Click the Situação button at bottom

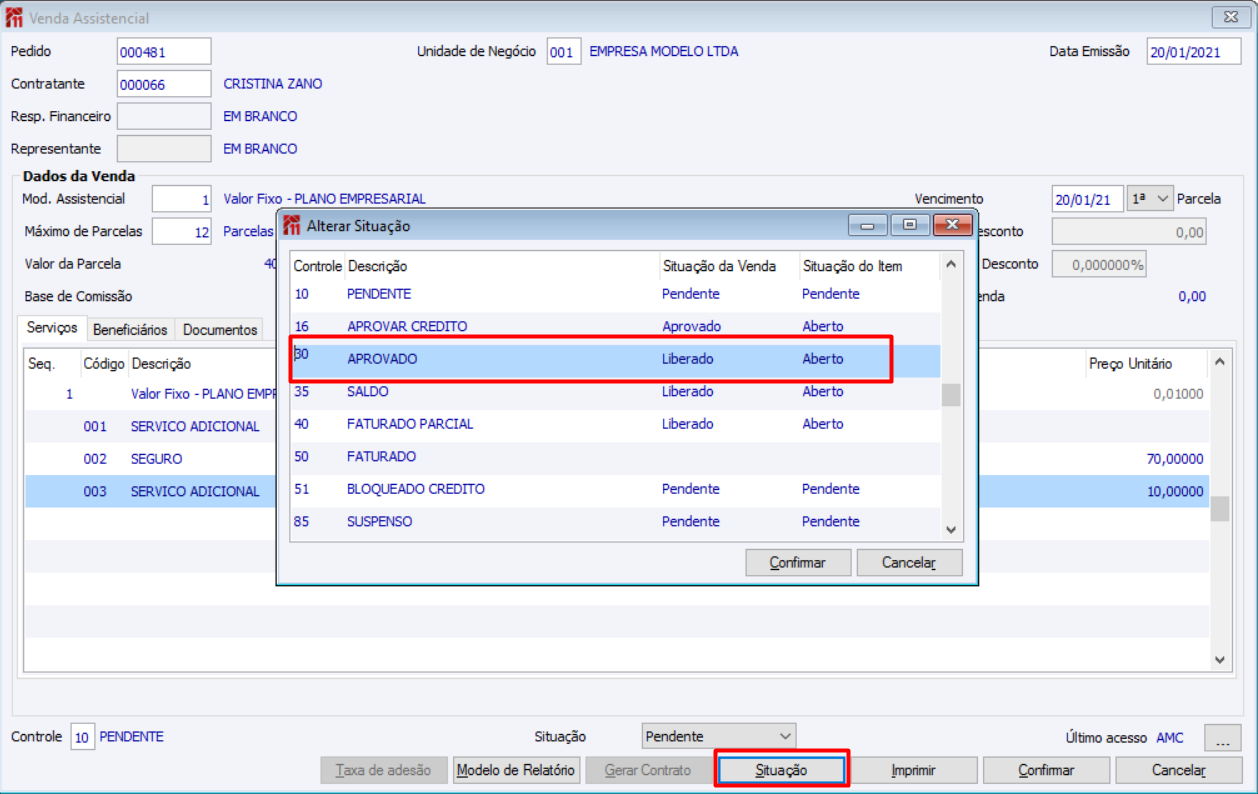pyautogui.click(x=781, y=770)
